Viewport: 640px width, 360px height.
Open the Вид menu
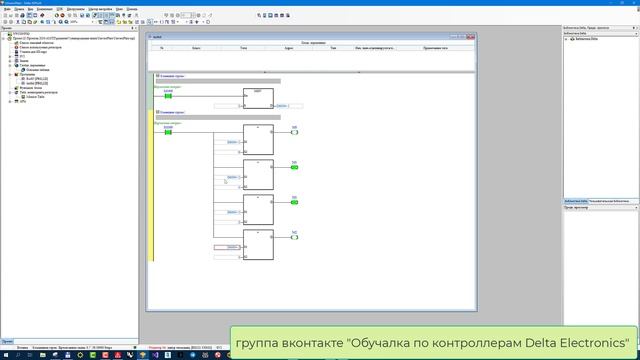pyautogui.click(x=30, y=9)
